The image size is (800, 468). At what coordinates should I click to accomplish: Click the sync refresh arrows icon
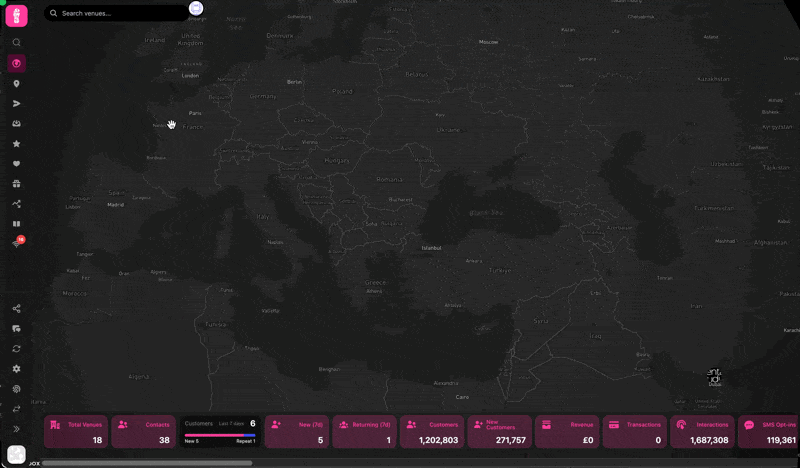tap(16, 349)
